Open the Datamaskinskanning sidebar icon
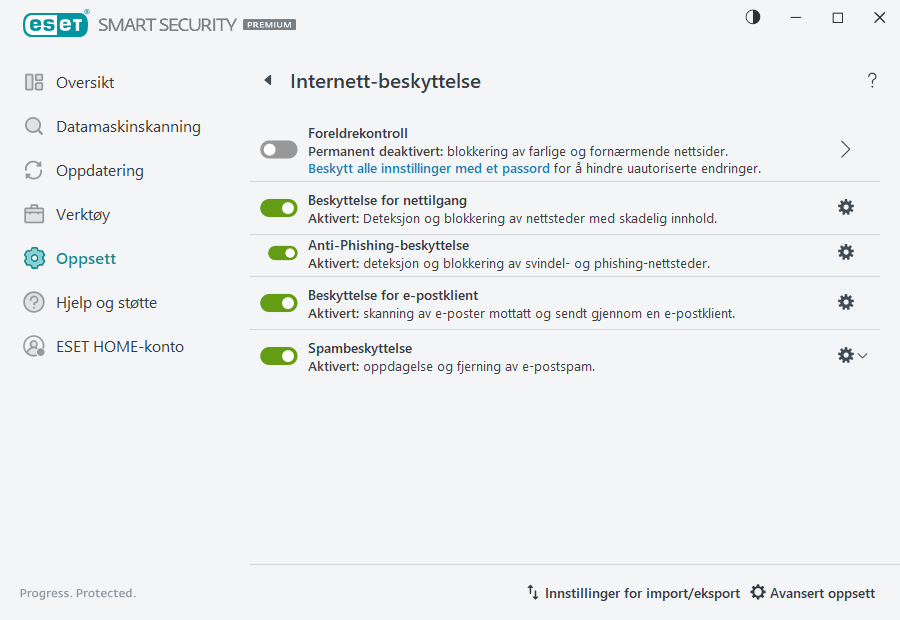900x620 pixels. [34, 126]
